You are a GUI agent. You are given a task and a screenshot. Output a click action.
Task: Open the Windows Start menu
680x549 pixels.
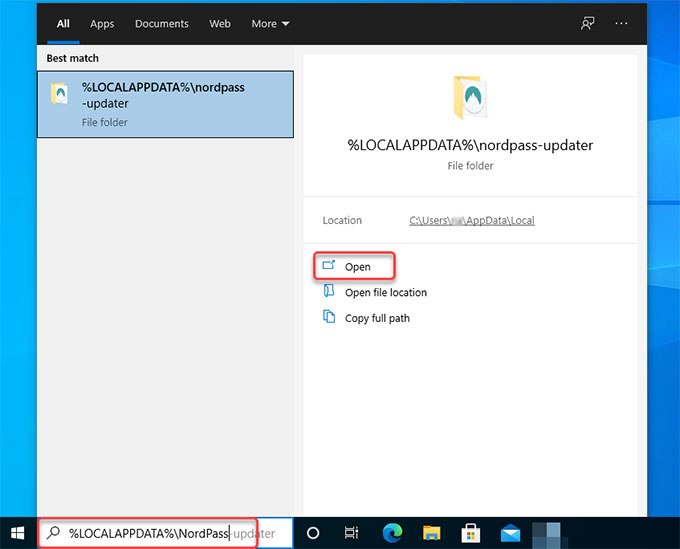tap(17, 533)
